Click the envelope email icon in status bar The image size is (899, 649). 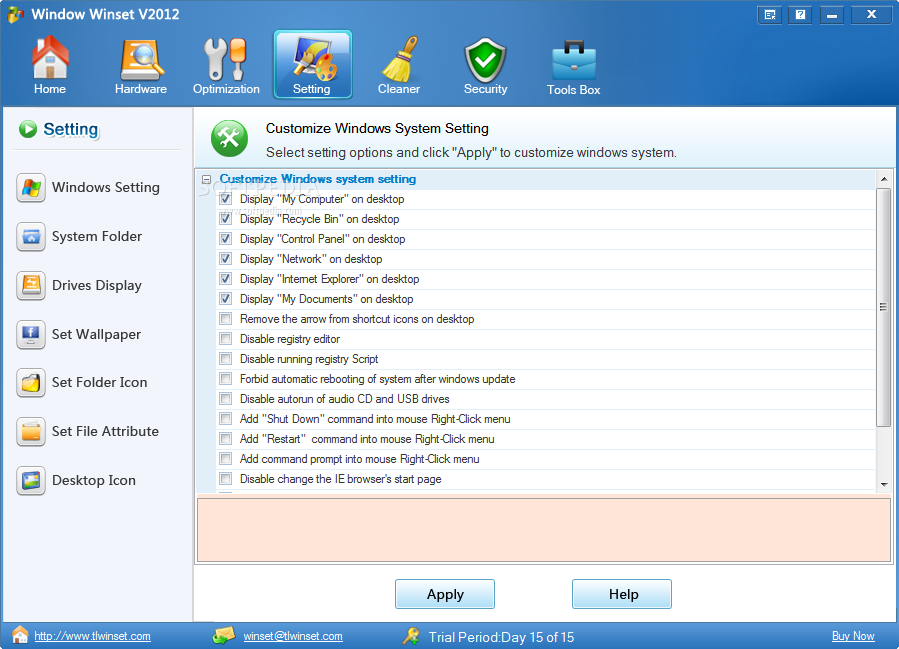pyautogui.click(x=224, y=635)
